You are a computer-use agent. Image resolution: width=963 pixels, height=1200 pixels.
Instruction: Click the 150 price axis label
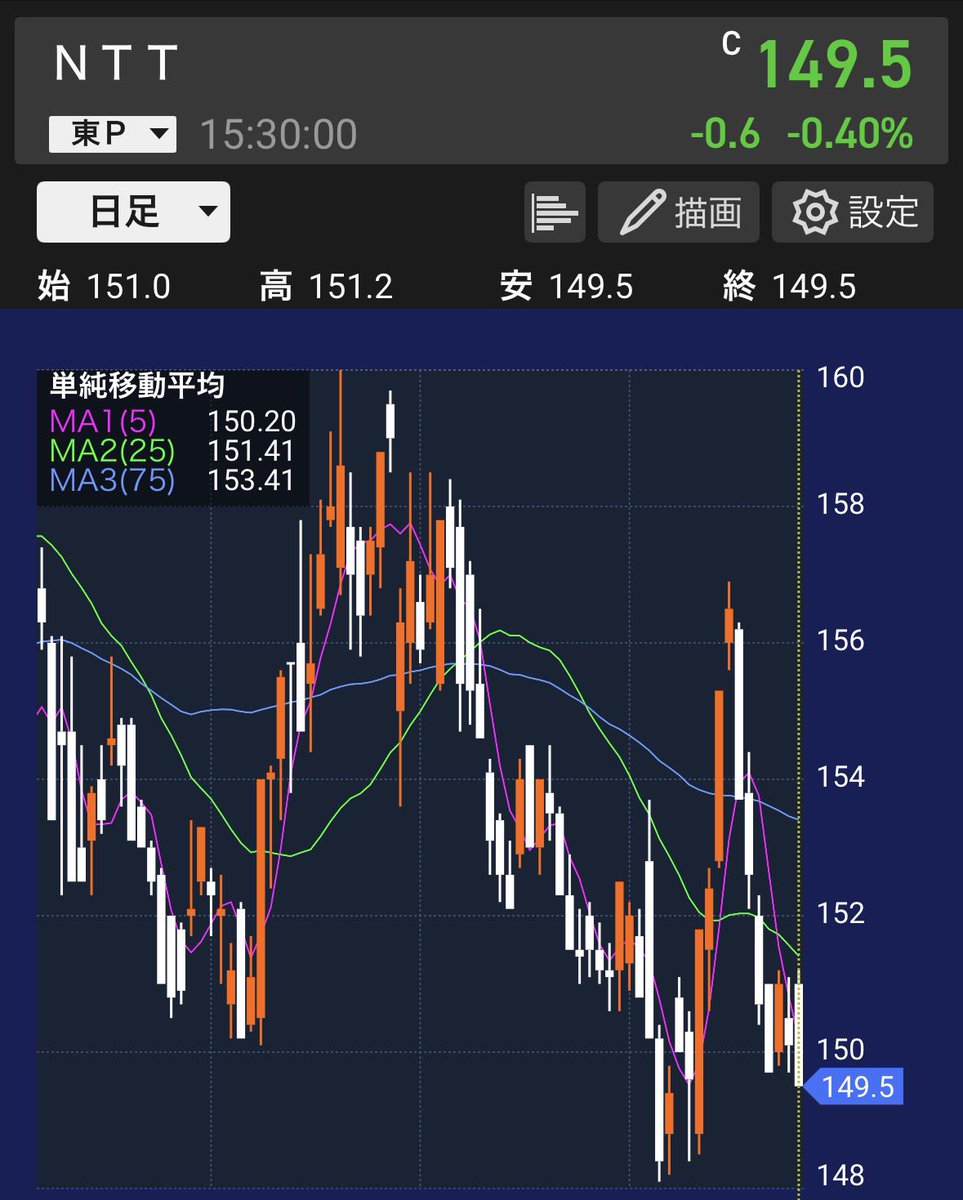click(840, 1049)
